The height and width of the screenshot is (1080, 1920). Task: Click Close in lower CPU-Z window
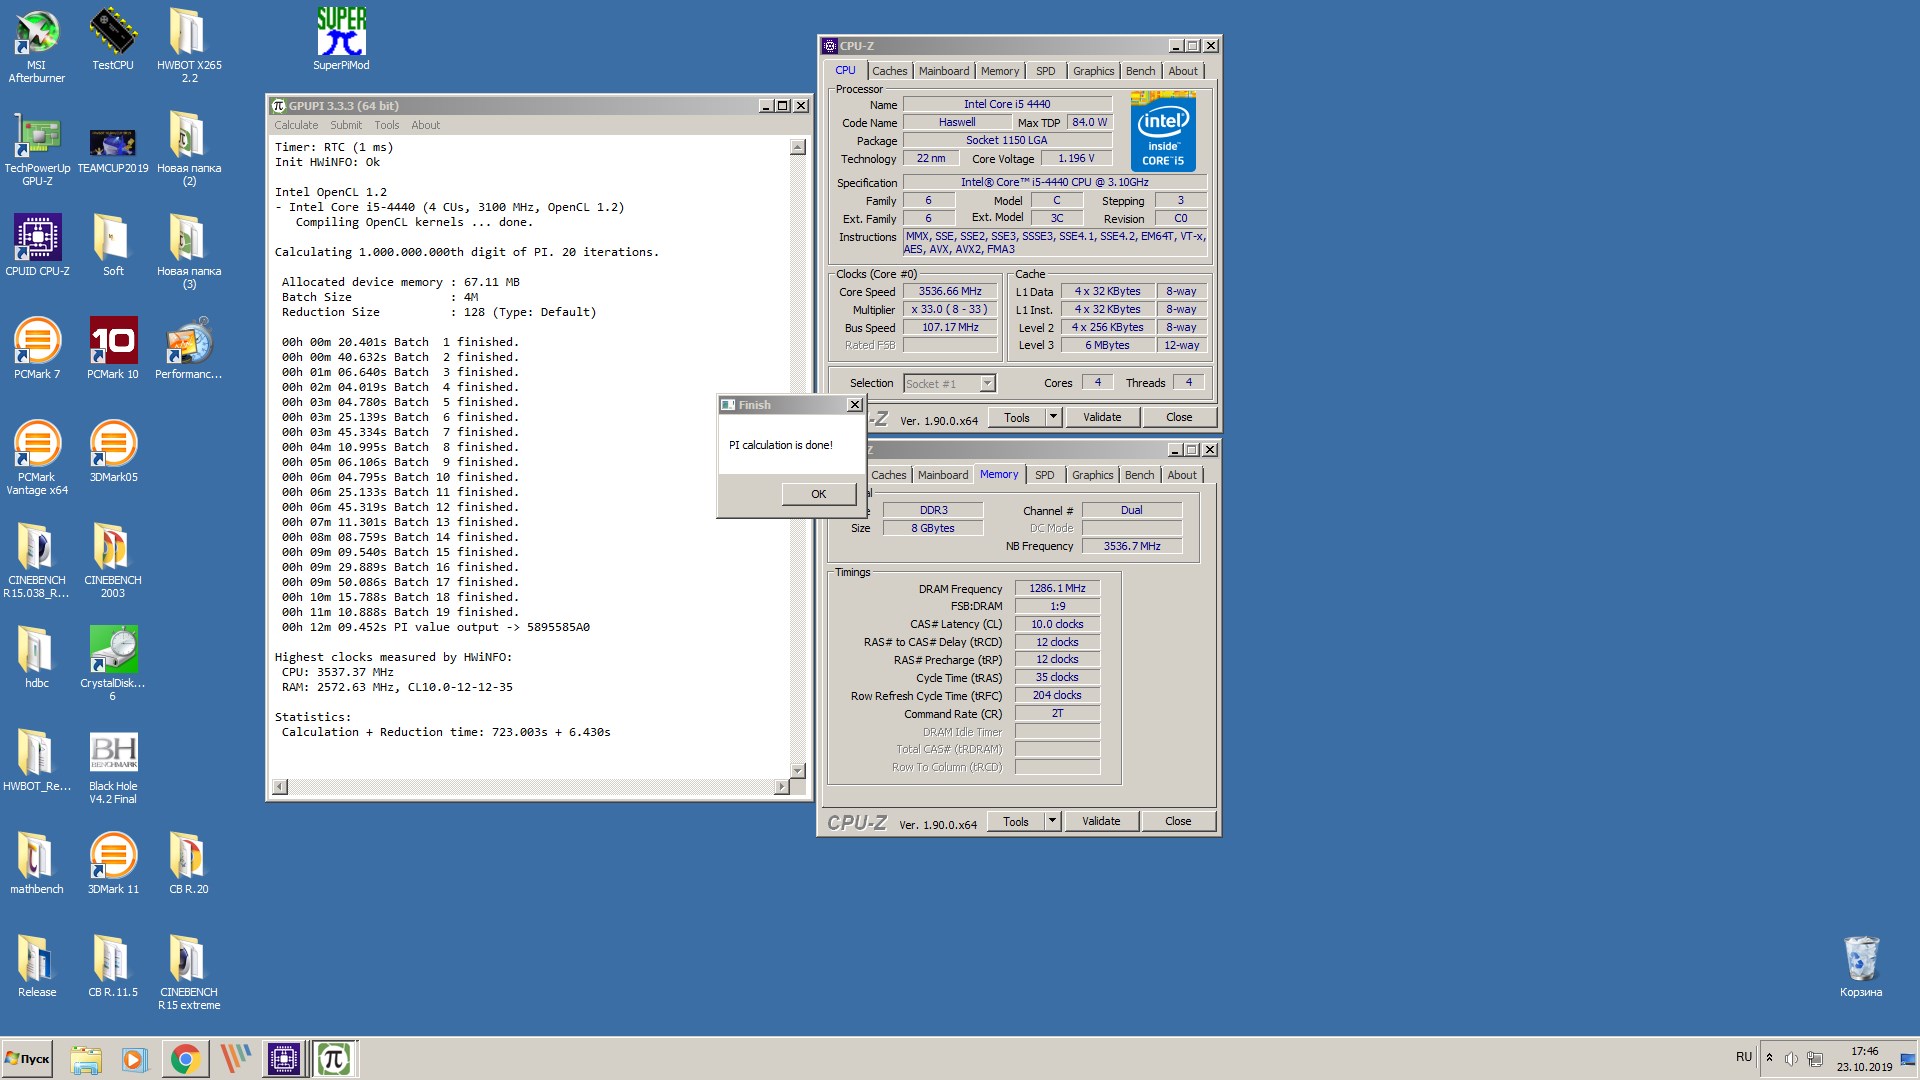[x=1178, y=821]
